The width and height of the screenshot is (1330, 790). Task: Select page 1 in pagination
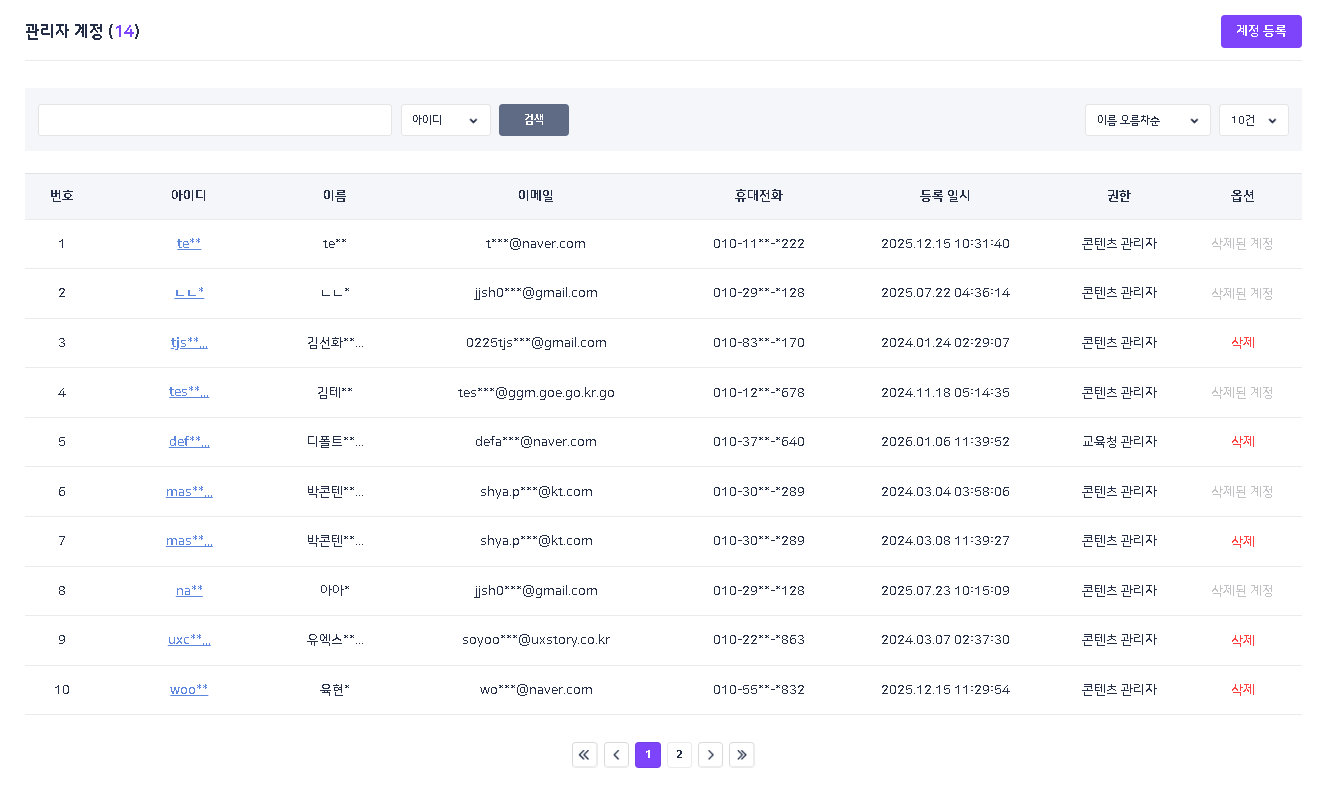(x=648, y=755)
